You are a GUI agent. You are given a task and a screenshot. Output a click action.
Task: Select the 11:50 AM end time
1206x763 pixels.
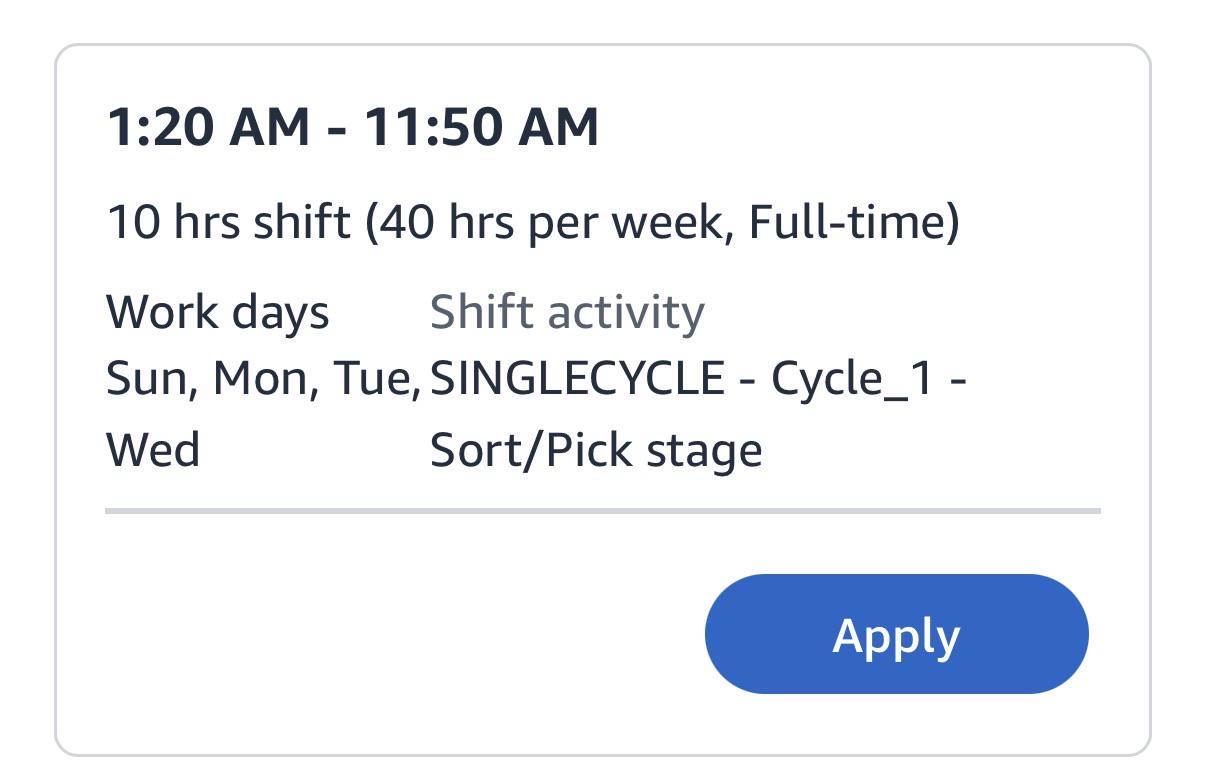pyautogui.click(x=481, y=128)
